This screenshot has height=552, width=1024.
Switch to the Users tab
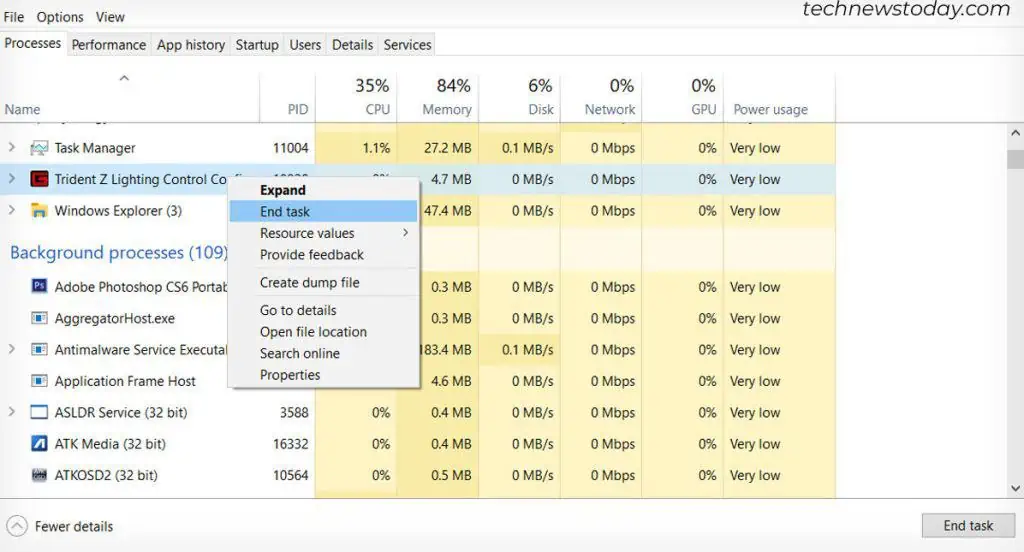305,44
